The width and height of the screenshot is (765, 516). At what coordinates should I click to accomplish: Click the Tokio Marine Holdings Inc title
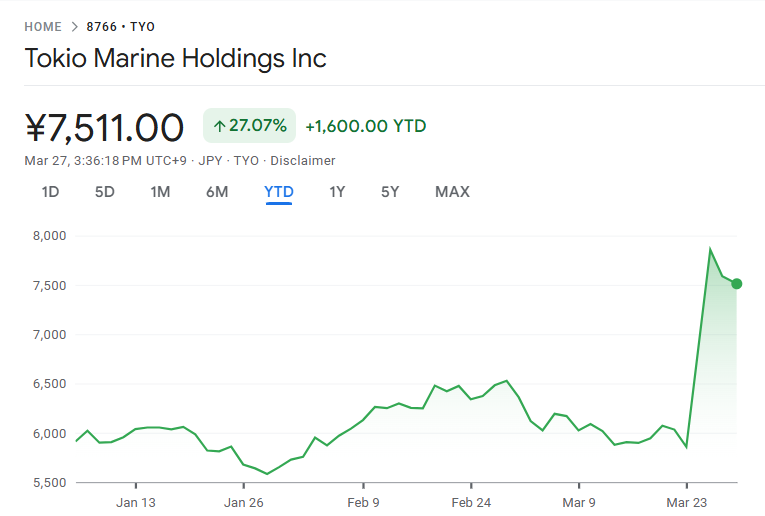(175, 58)
